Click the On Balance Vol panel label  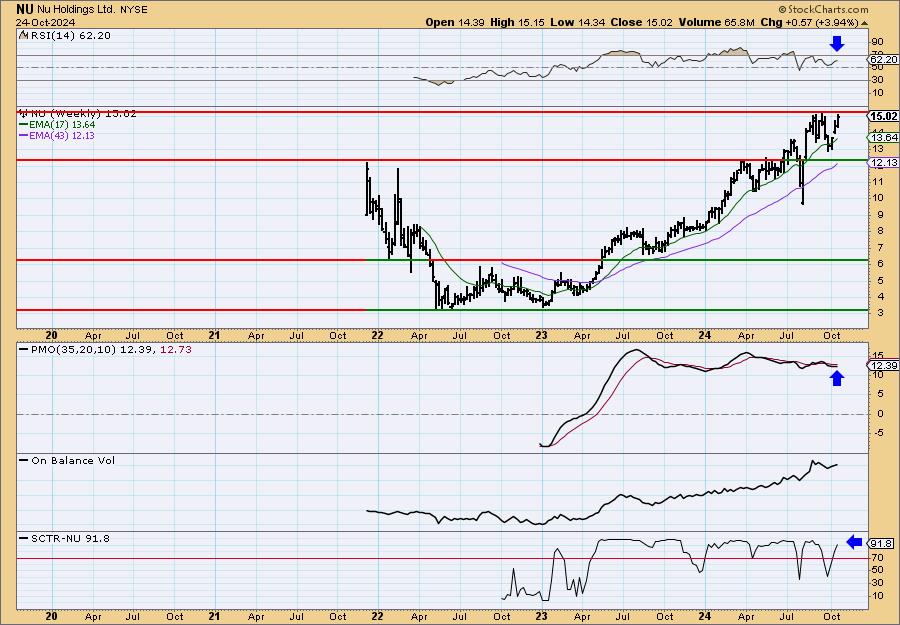pos(73,461)
